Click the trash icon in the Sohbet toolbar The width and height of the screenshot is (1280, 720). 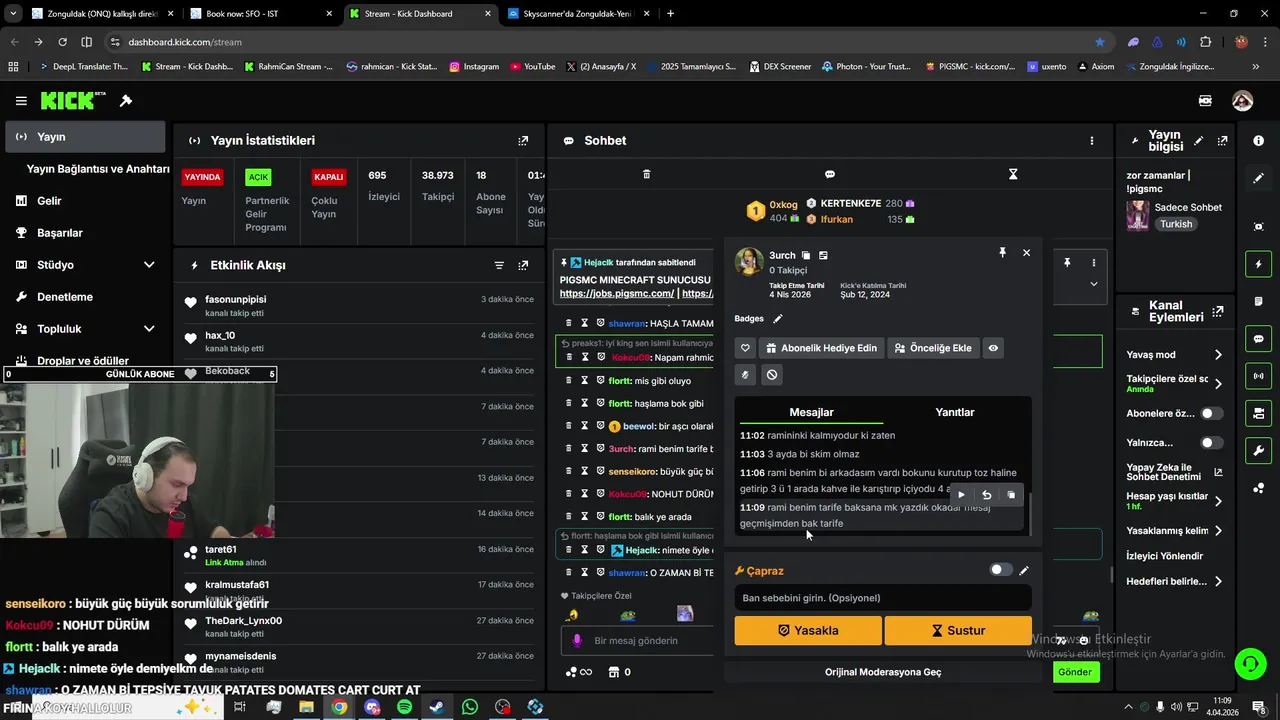646,174
